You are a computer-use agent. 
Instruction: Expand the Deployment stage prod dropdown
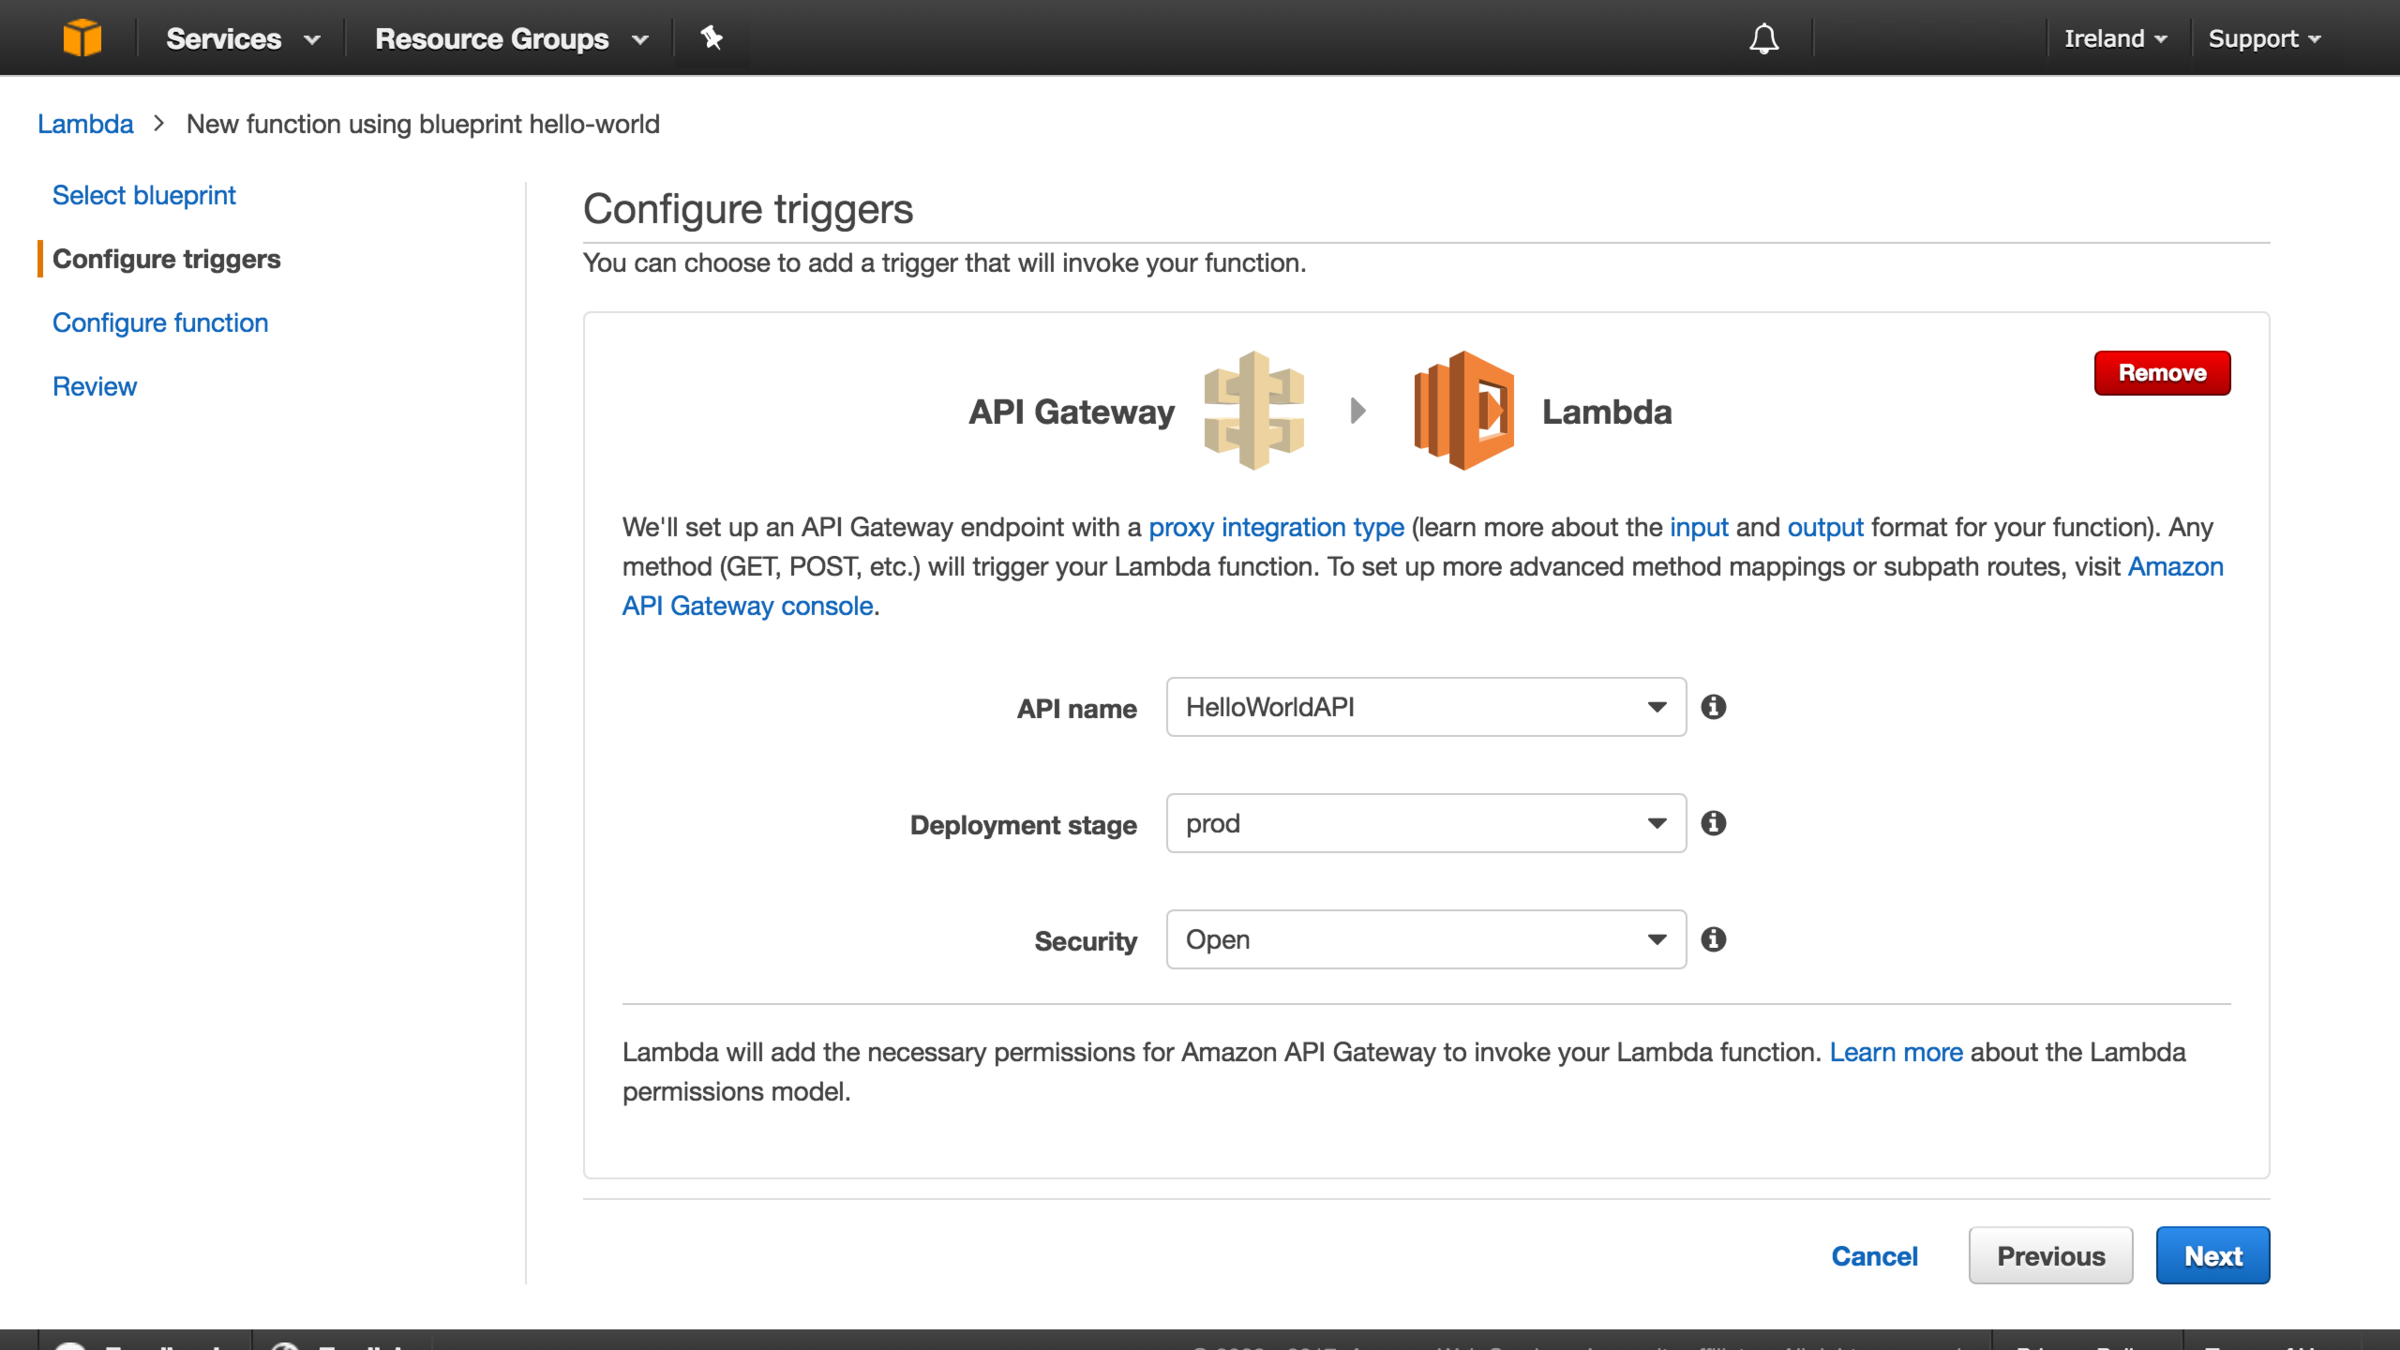(1425, 823)
